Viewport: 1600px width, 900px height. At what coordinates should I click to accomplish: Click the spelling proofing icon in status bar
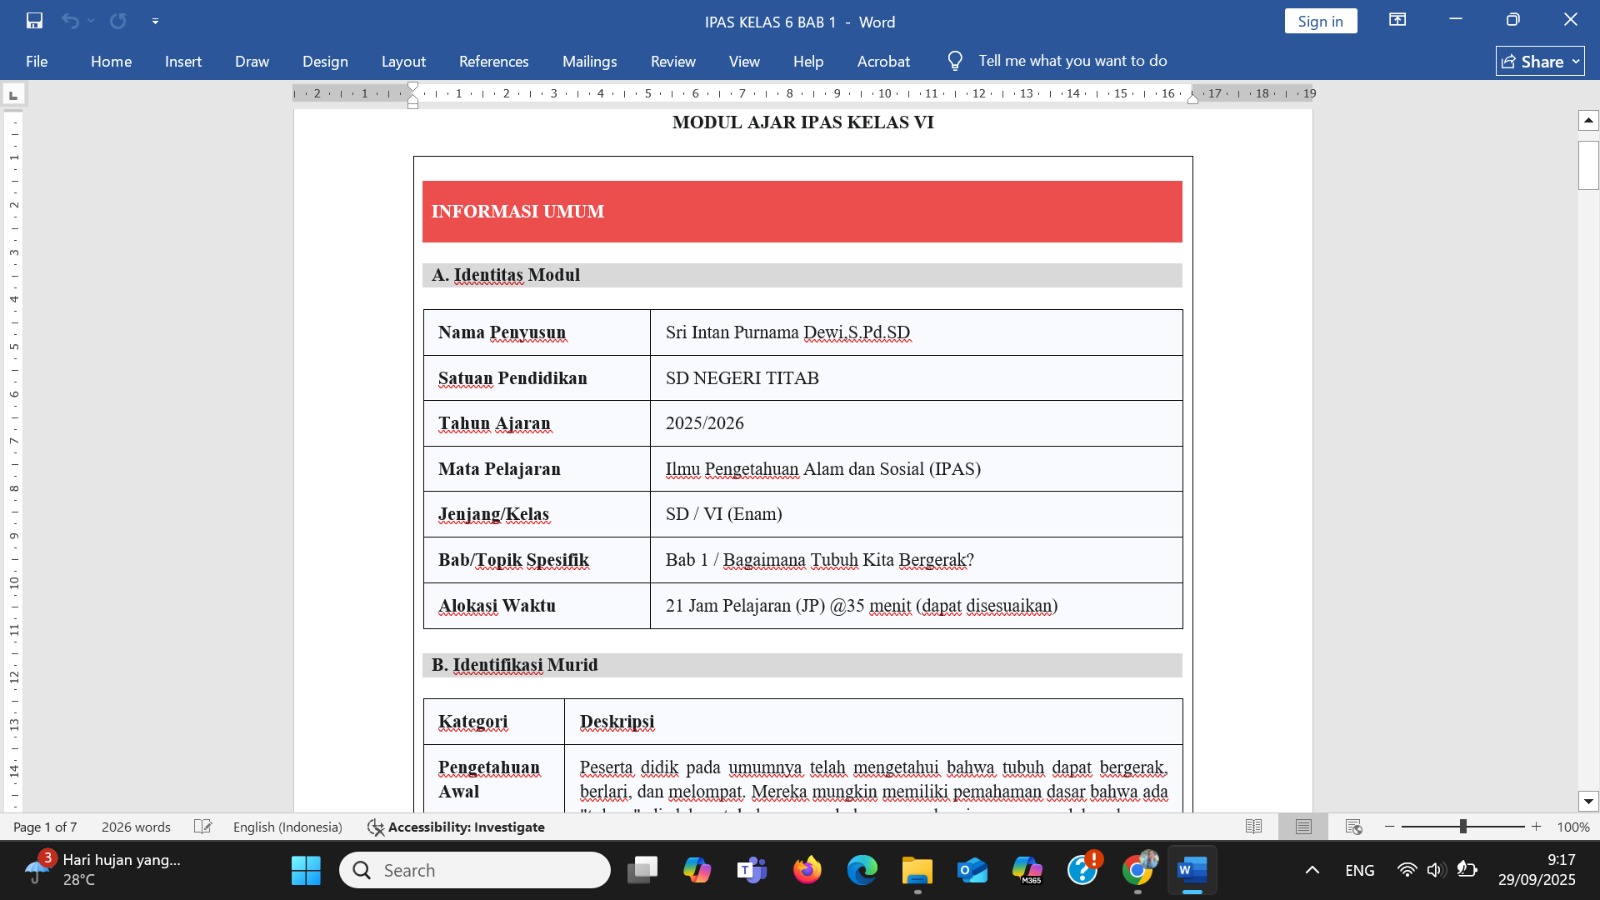[x=203, y=827]
